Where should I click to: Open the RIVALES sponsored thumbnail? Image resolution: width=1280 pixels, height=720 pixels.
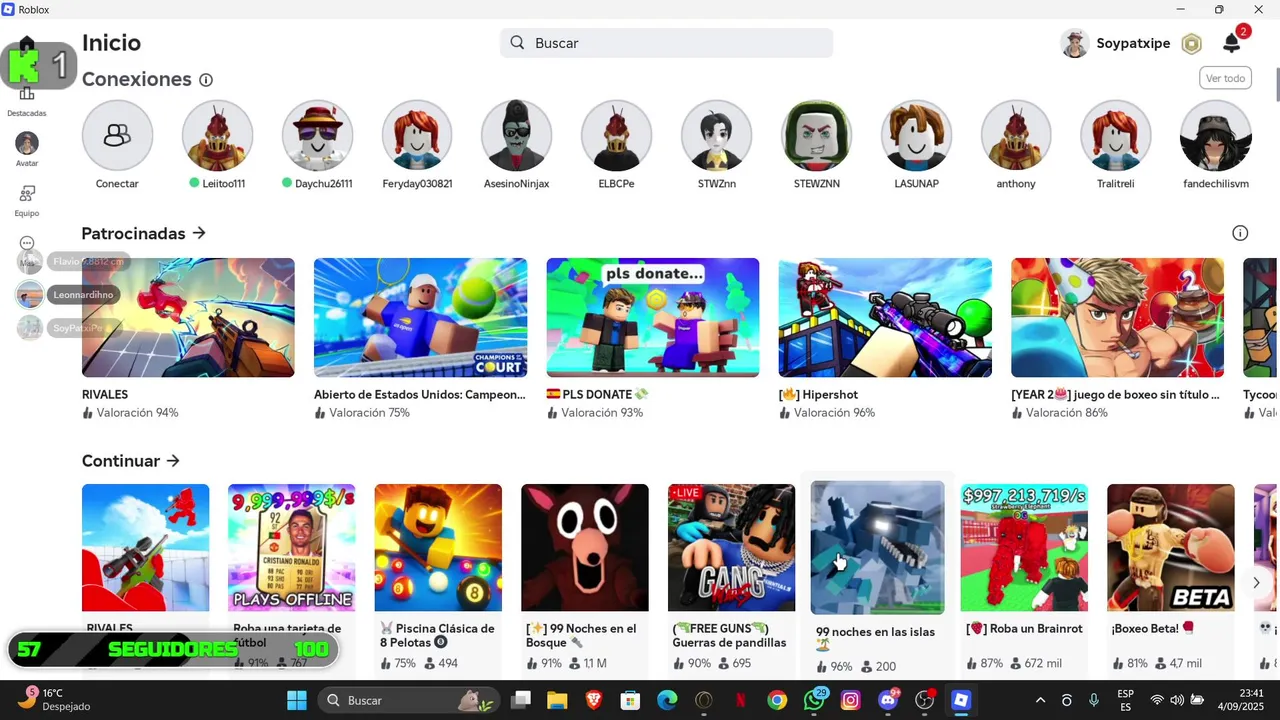click(188, 317)
